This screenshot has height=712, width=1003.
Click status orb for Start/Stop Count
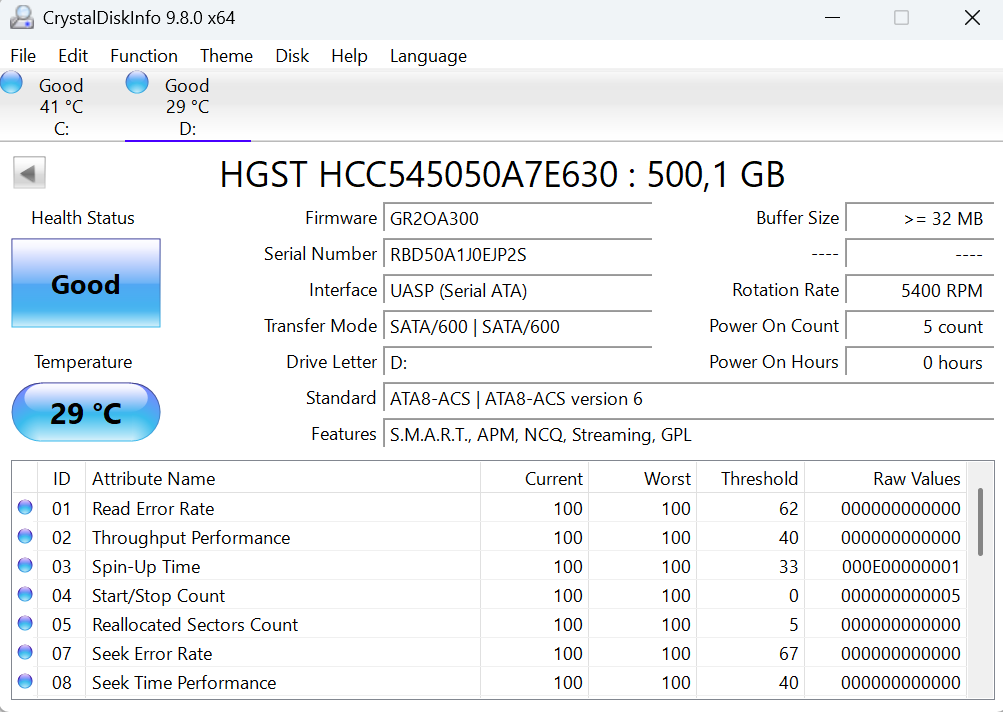click(25, 594)
